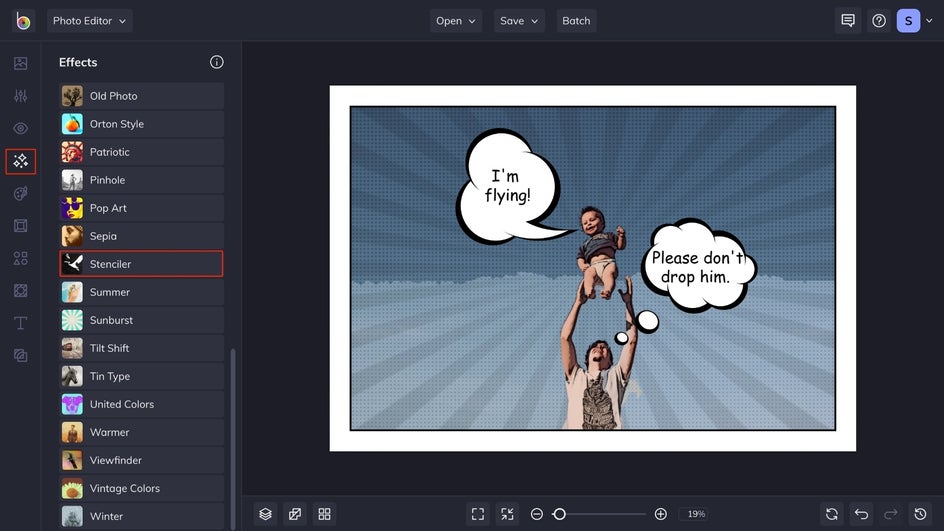Open the Graphics shapes sidebar icon
The width and height of the screenshot is (944, 531).
pos(20,258)
